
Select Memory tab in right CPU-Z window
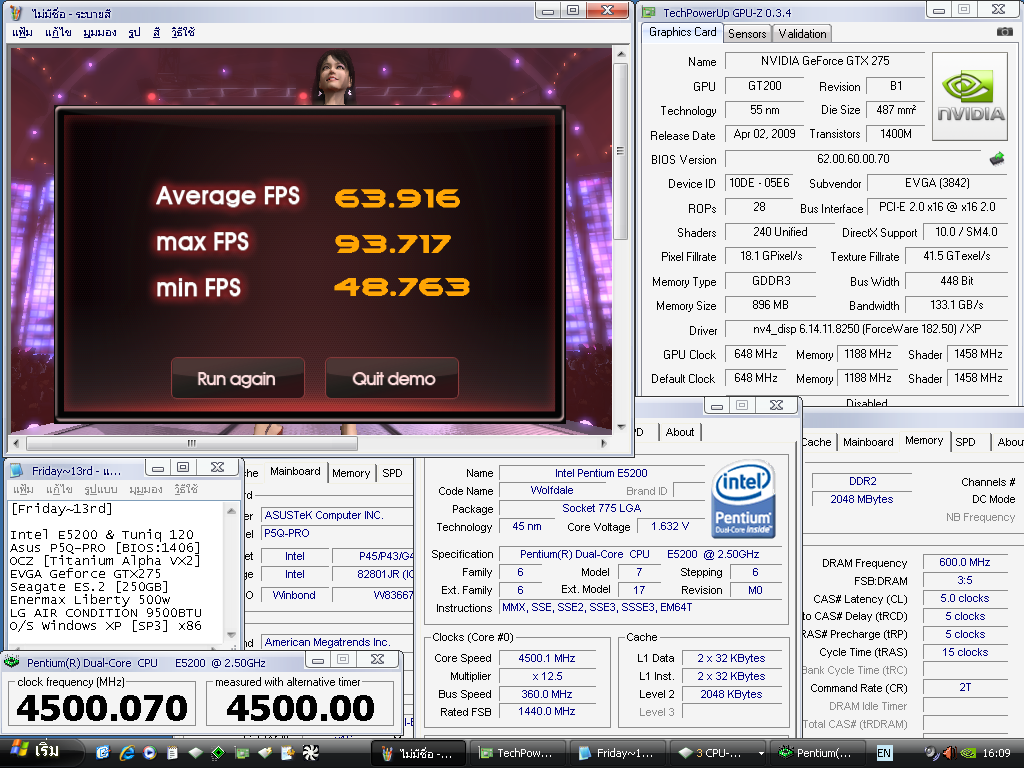tap(924, 441)
